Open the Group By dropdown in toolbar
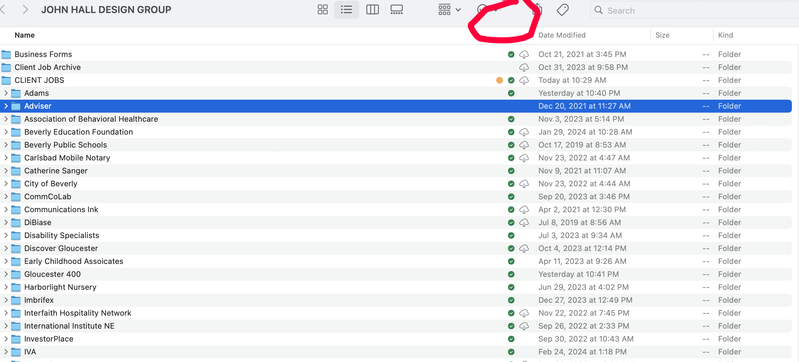The width and height of the screenshot is (799, 362). pyautogui.click(x=449, y=10)
